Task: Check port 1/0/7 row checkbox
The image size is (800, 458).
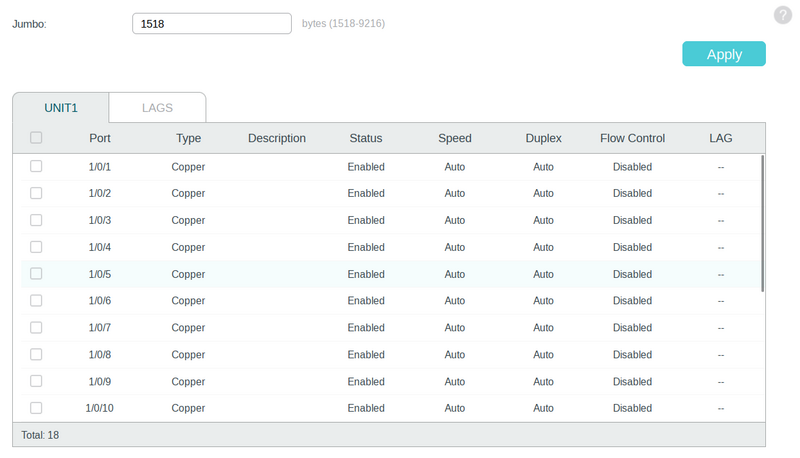Action: point(36,327)
